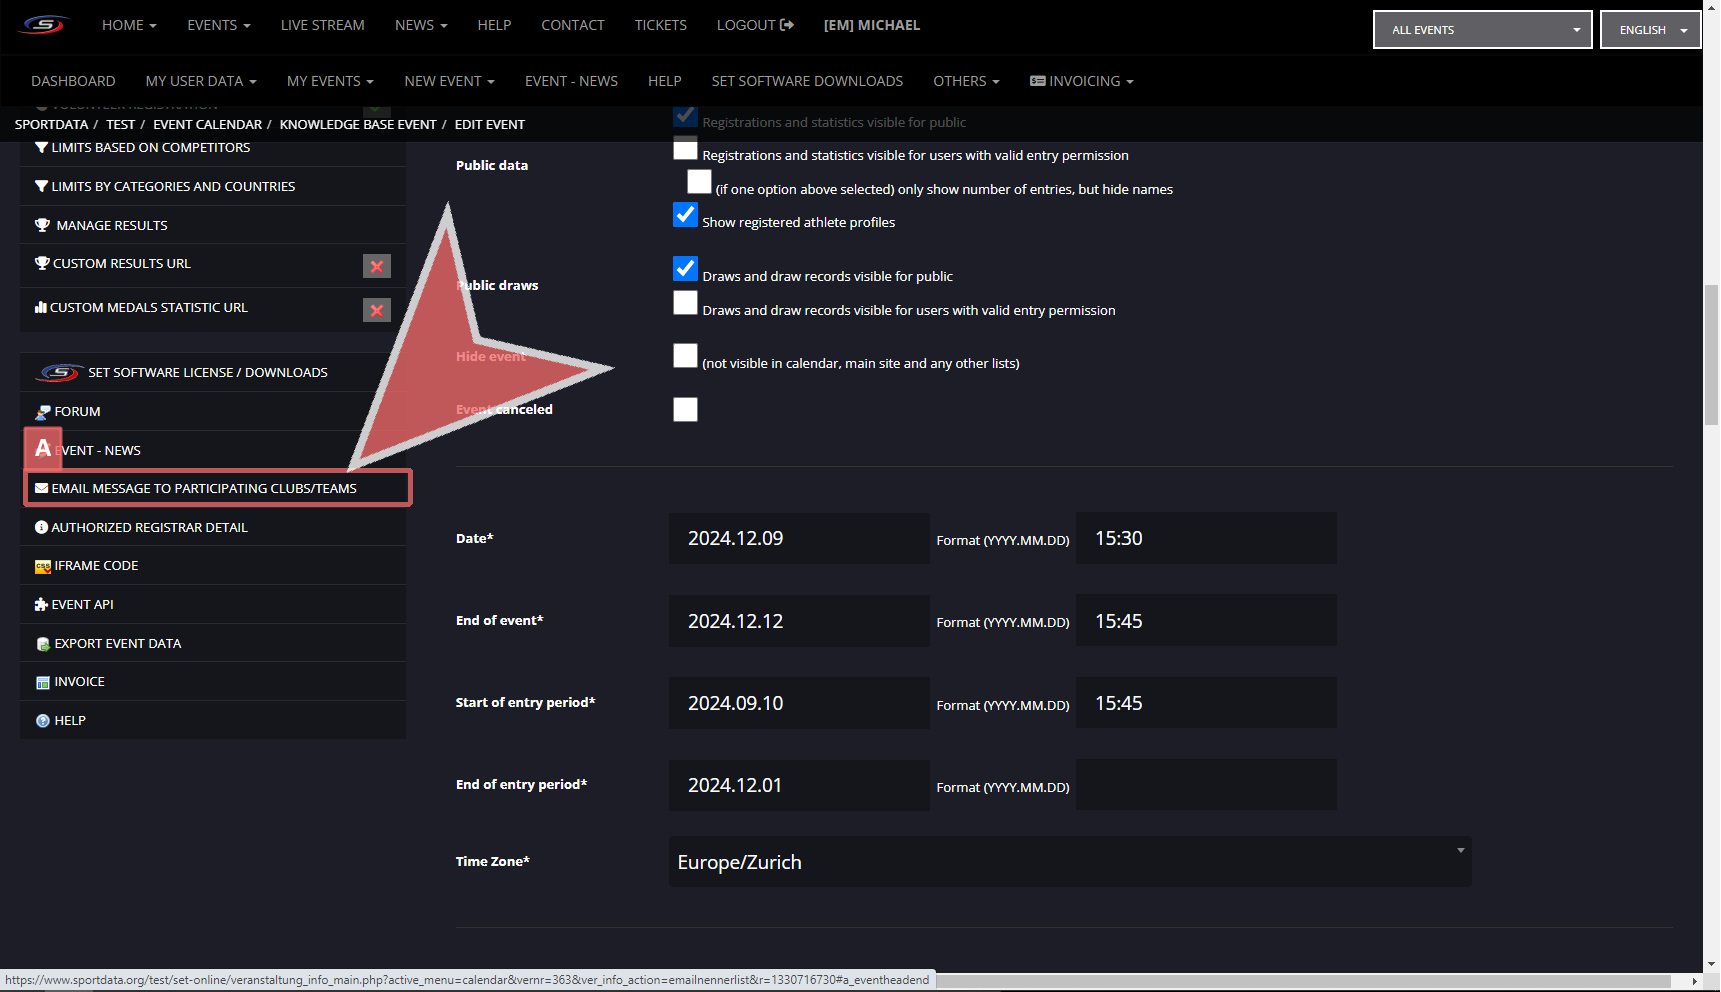Click trophy icon beside Manage Results
The image size is (1721, 992).
42,225
